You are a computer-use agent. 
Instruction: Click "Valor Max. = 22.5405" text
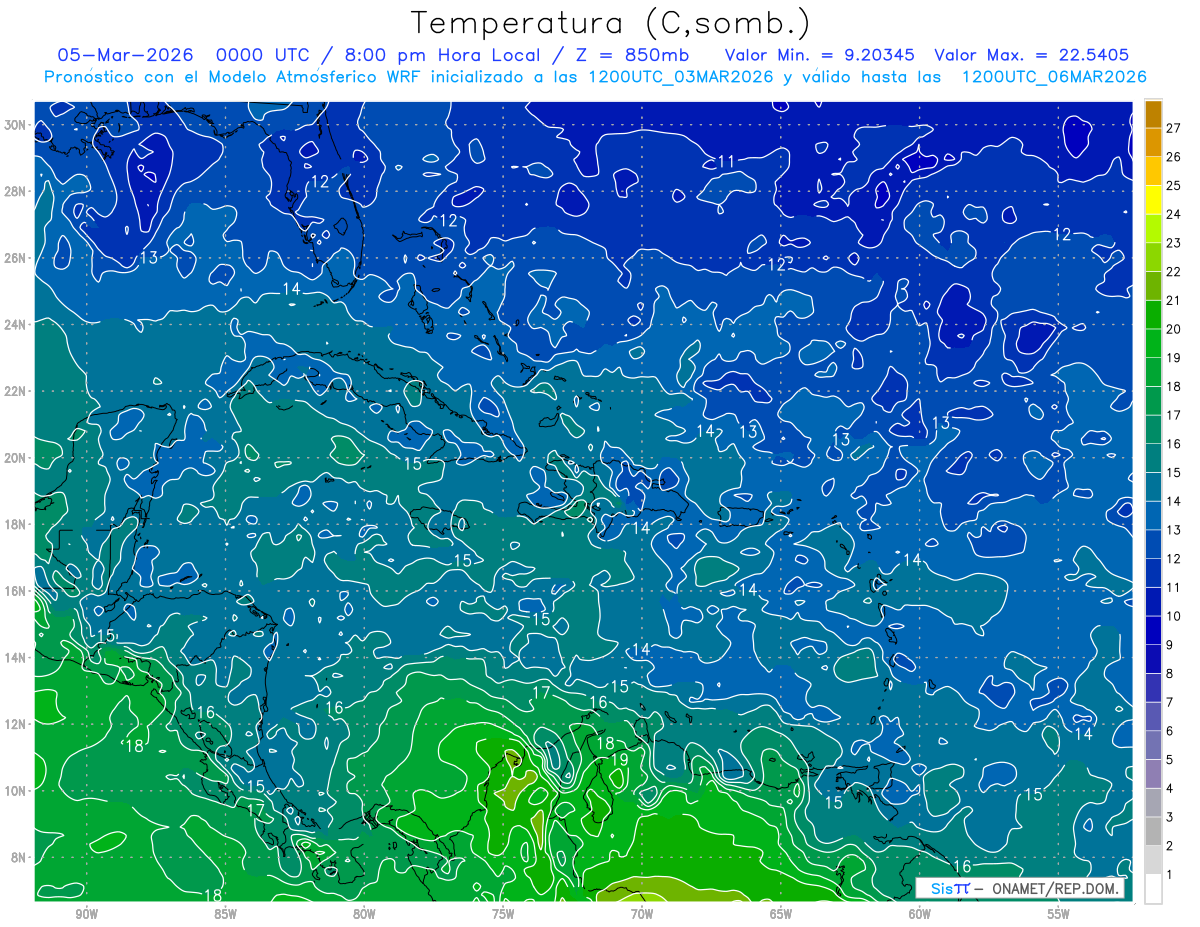1031,55
